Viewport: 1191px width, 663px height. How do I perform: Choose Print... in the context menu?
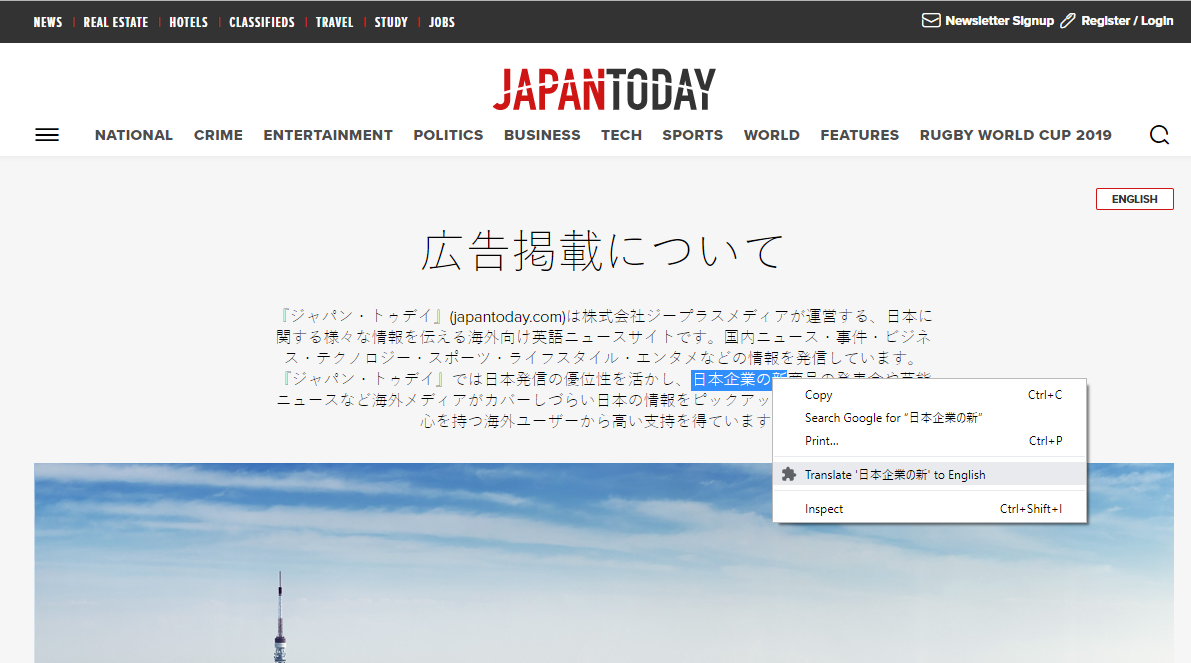(x=930, y=440)
